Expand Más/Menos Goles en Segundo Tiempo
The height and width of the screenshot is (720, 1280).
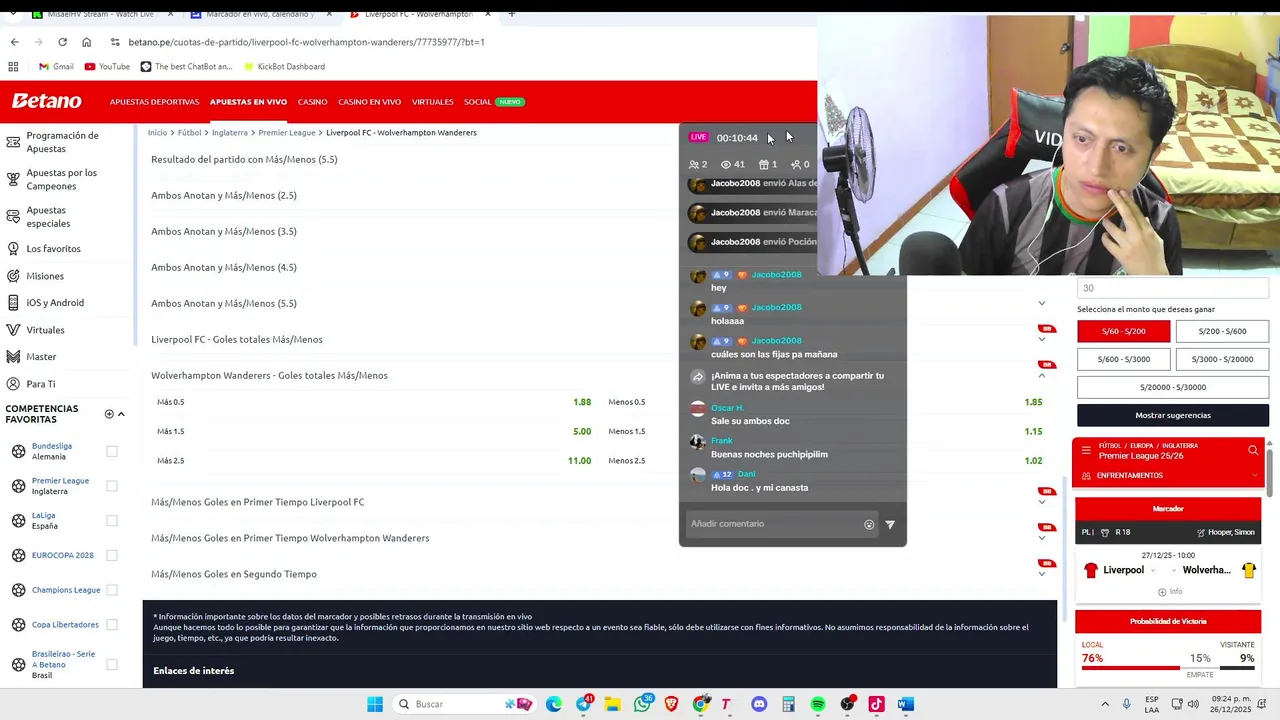pos(1041,574)
